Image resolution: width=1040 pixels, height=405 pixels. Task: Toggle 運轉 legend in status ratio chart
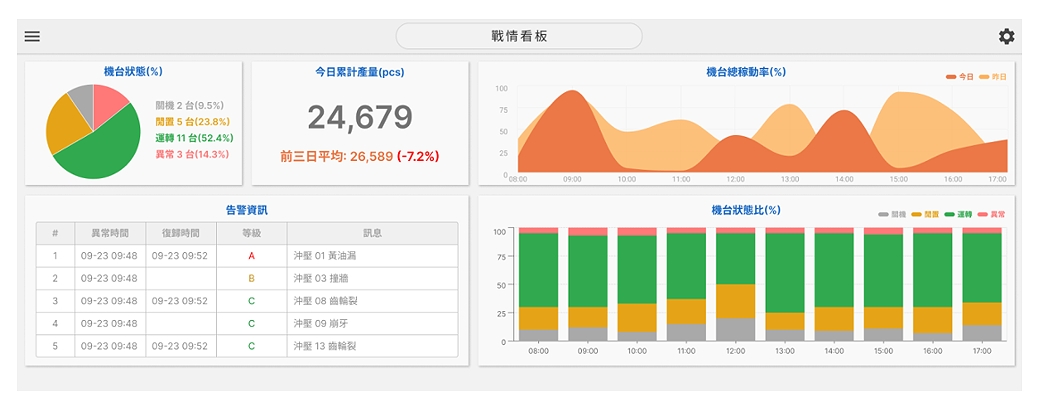point(958,214)
